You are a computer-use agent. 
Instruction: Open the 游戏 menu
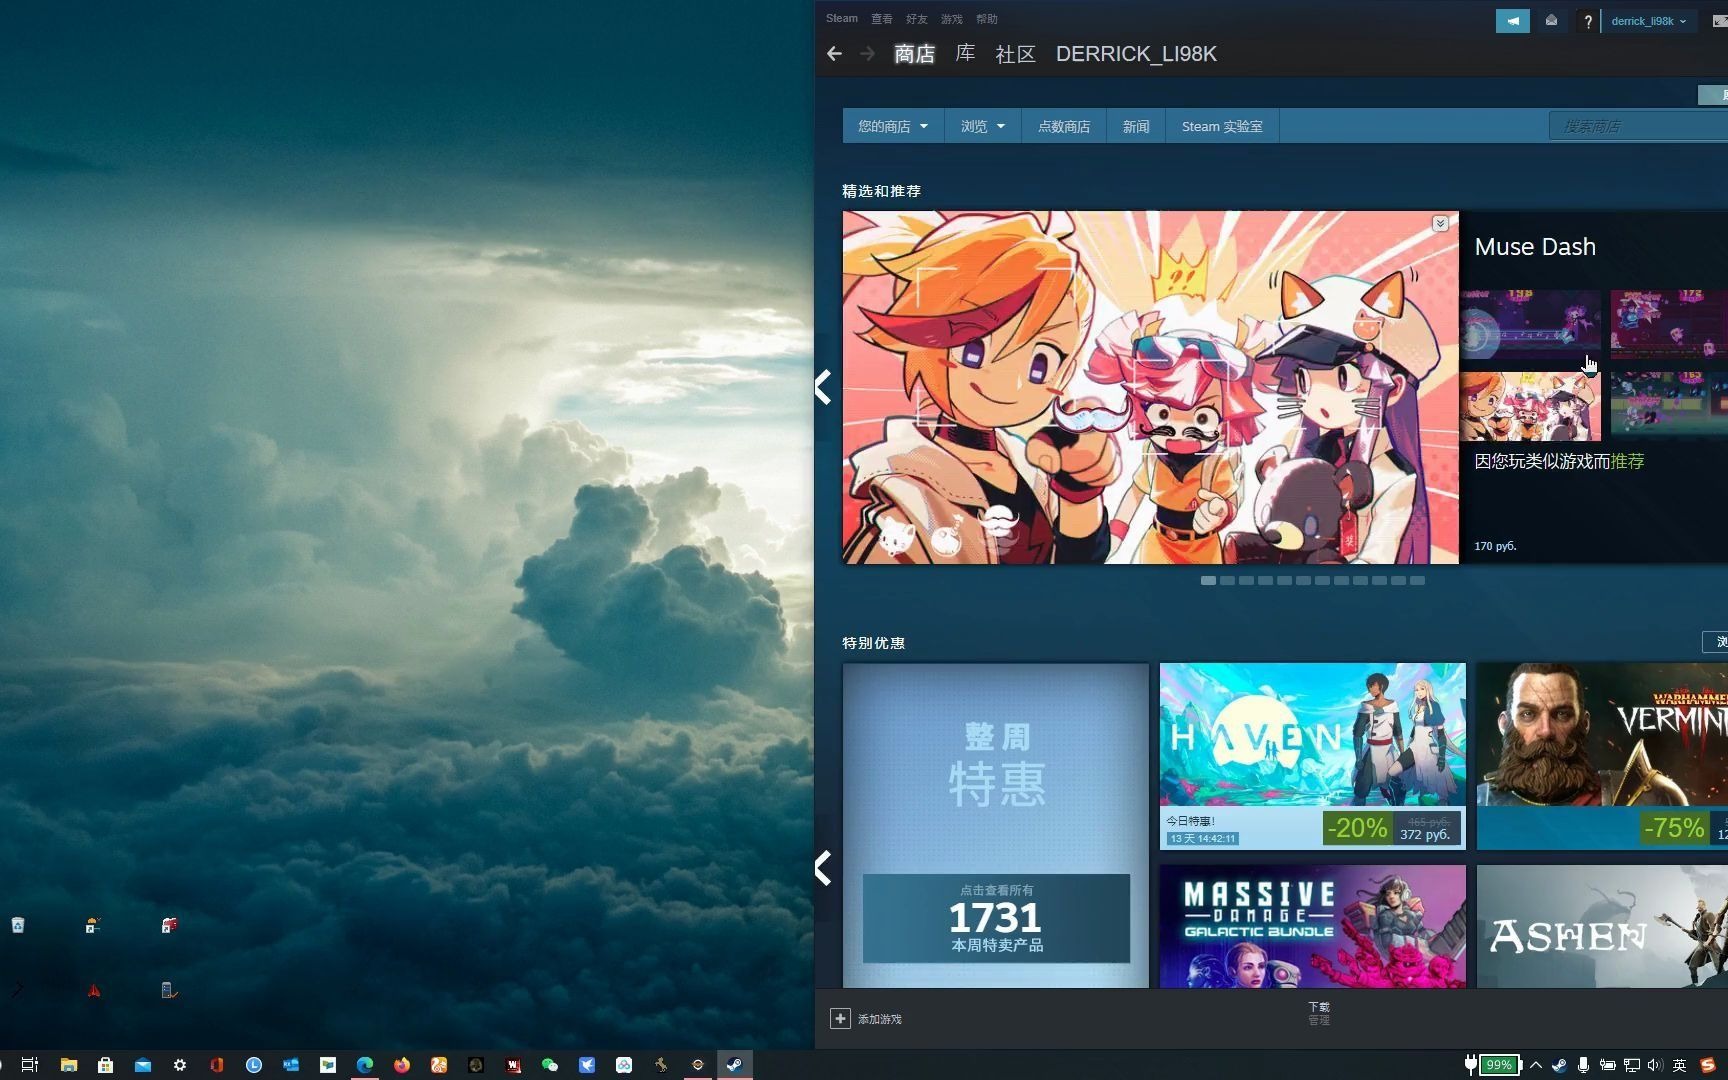click(x=951, y=19)
